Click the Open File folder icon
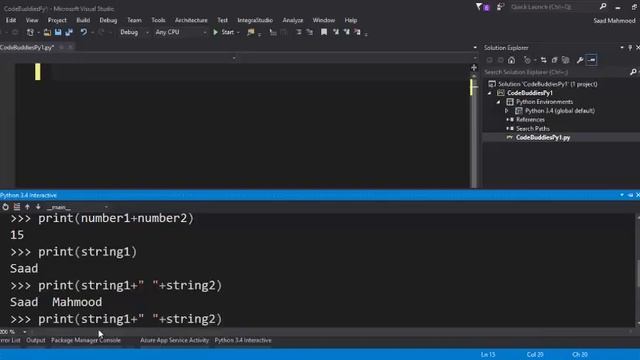640x360 pixels. 47,32
